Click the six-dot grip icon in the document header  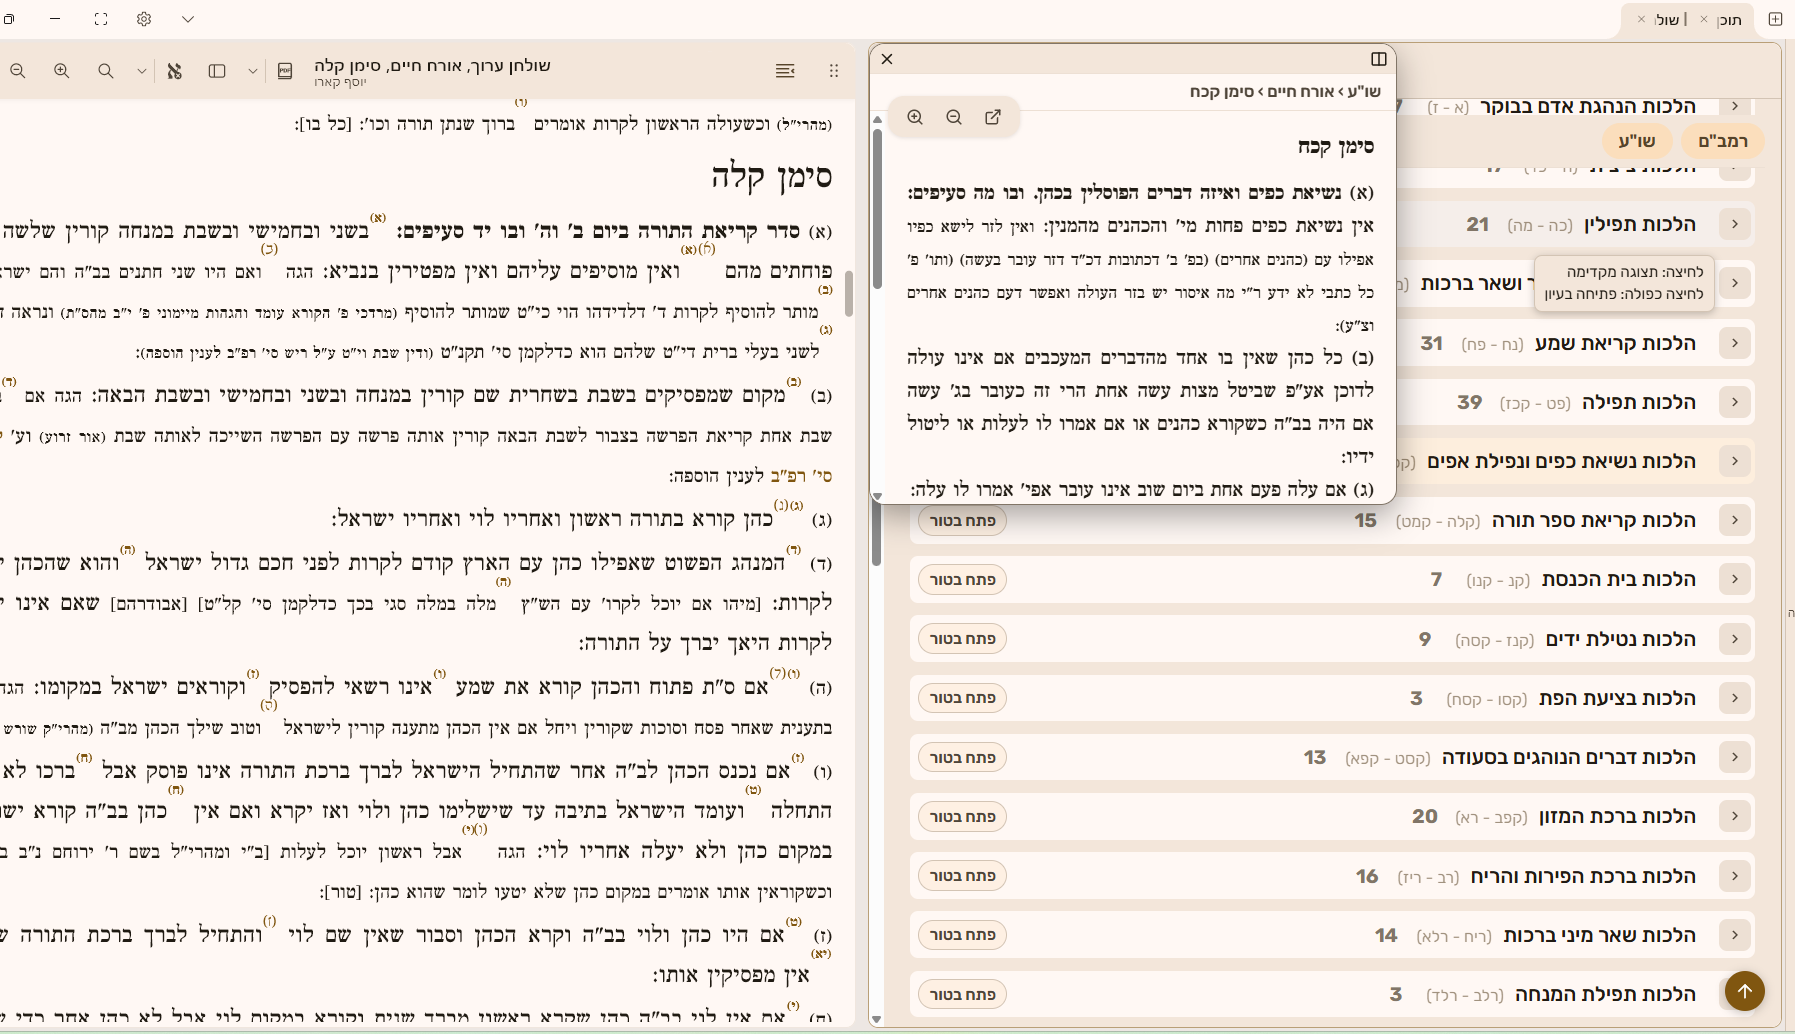(834, 71)
